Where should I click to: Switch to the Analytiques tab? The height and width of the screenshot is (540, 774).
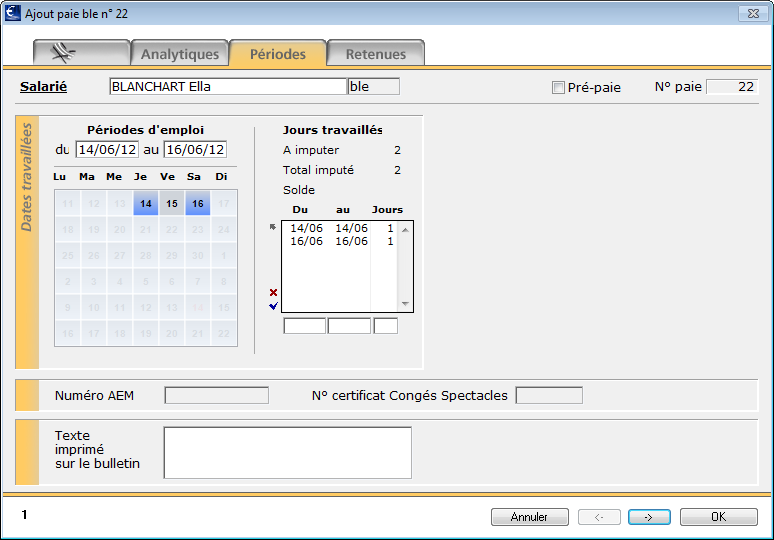(180, 53)
